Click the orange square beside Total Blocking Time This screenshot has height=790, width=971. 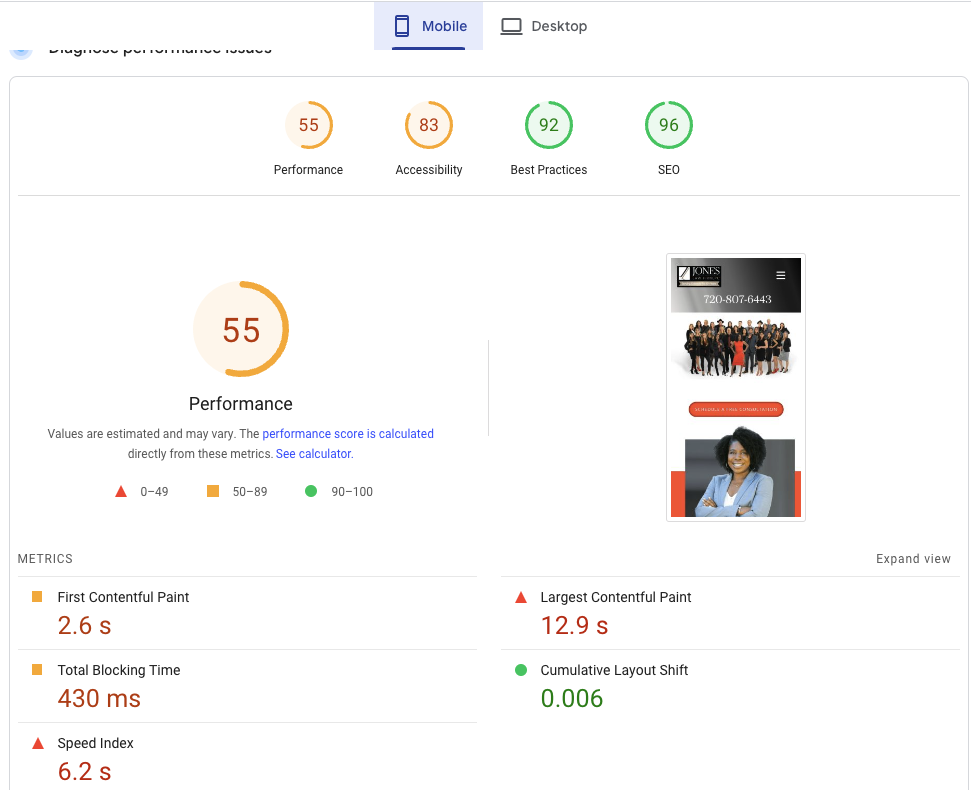[x=37, y=670]
